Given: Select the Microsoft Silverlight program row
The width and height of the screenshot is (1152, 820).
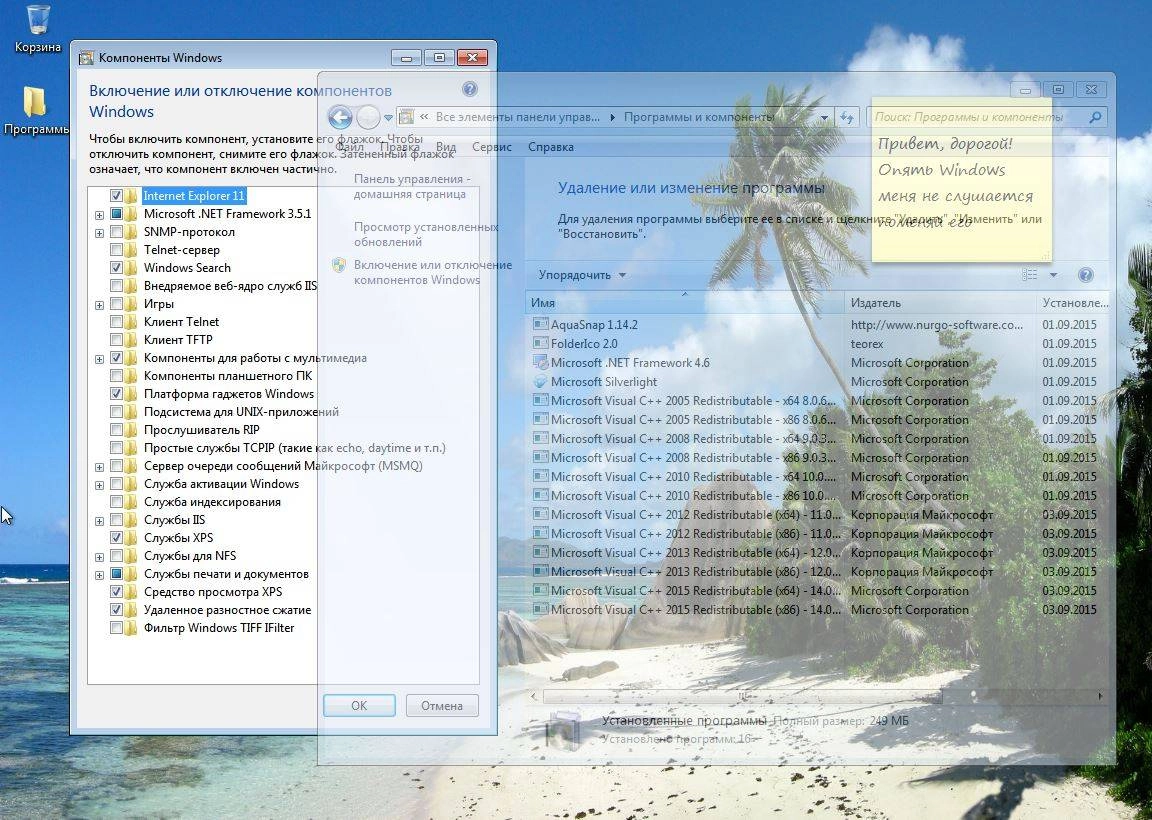Looking at the screenshot, I should pyautogui.click(x=817, y=381).
